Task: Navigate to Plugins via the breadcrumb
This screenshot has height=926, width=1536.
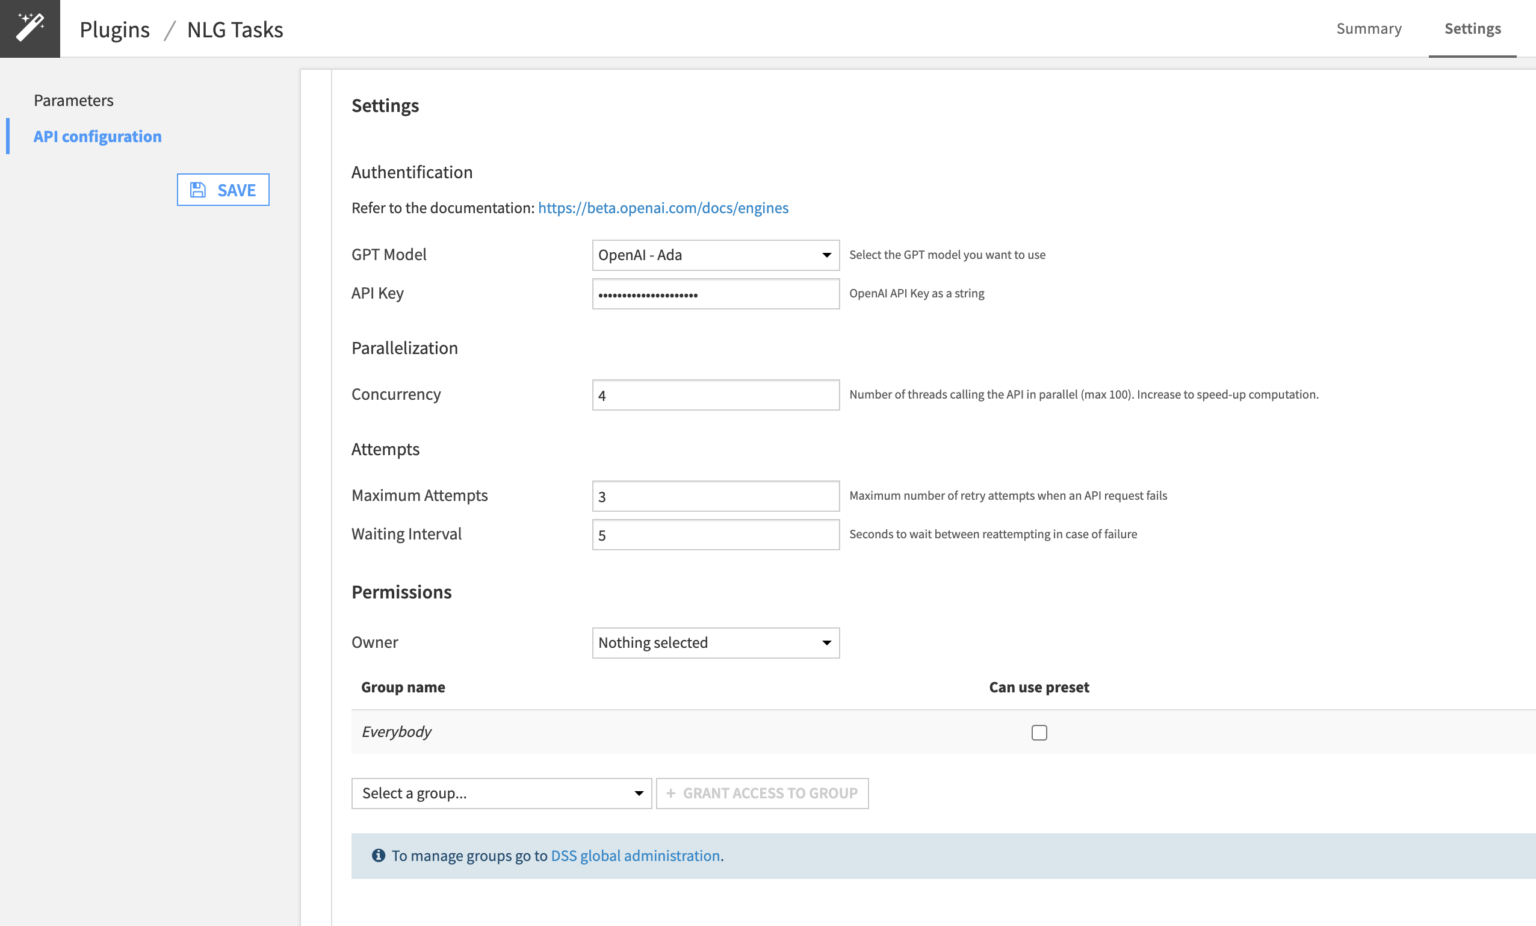Action: (114, 29)
